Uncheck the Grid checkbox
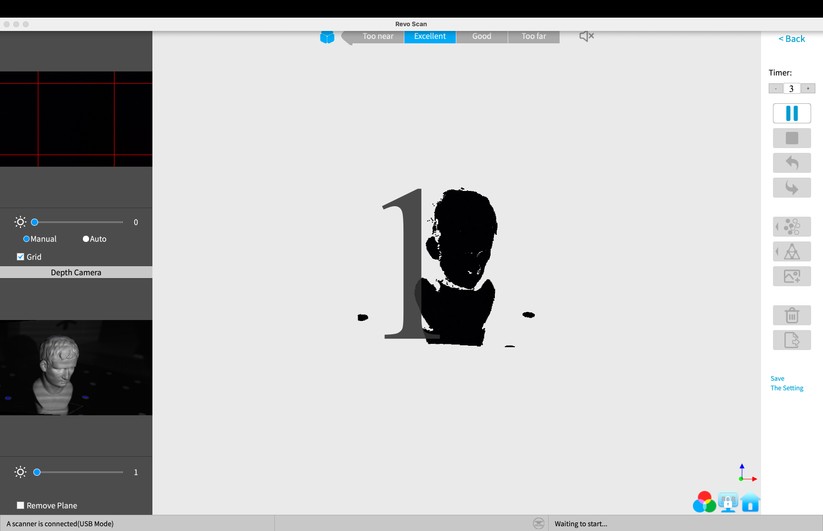The image size is (823, 531). 21,257
